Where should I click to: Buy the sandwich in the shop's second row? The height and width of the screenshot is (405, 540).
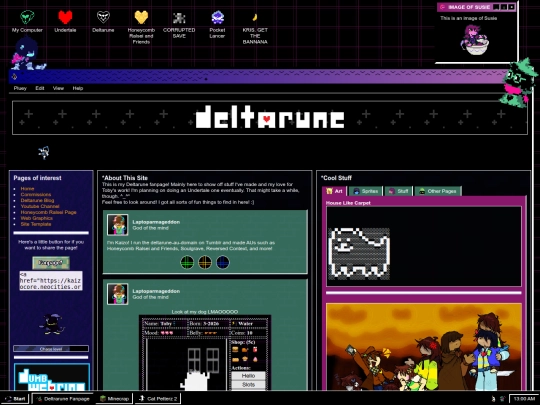[235, 359]
